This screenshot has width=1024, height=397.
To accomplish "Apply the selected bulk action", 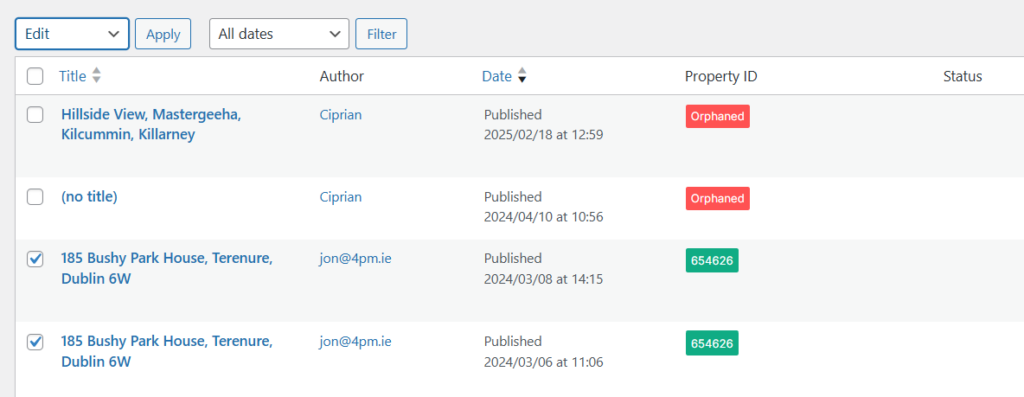I will pos(163,34).
